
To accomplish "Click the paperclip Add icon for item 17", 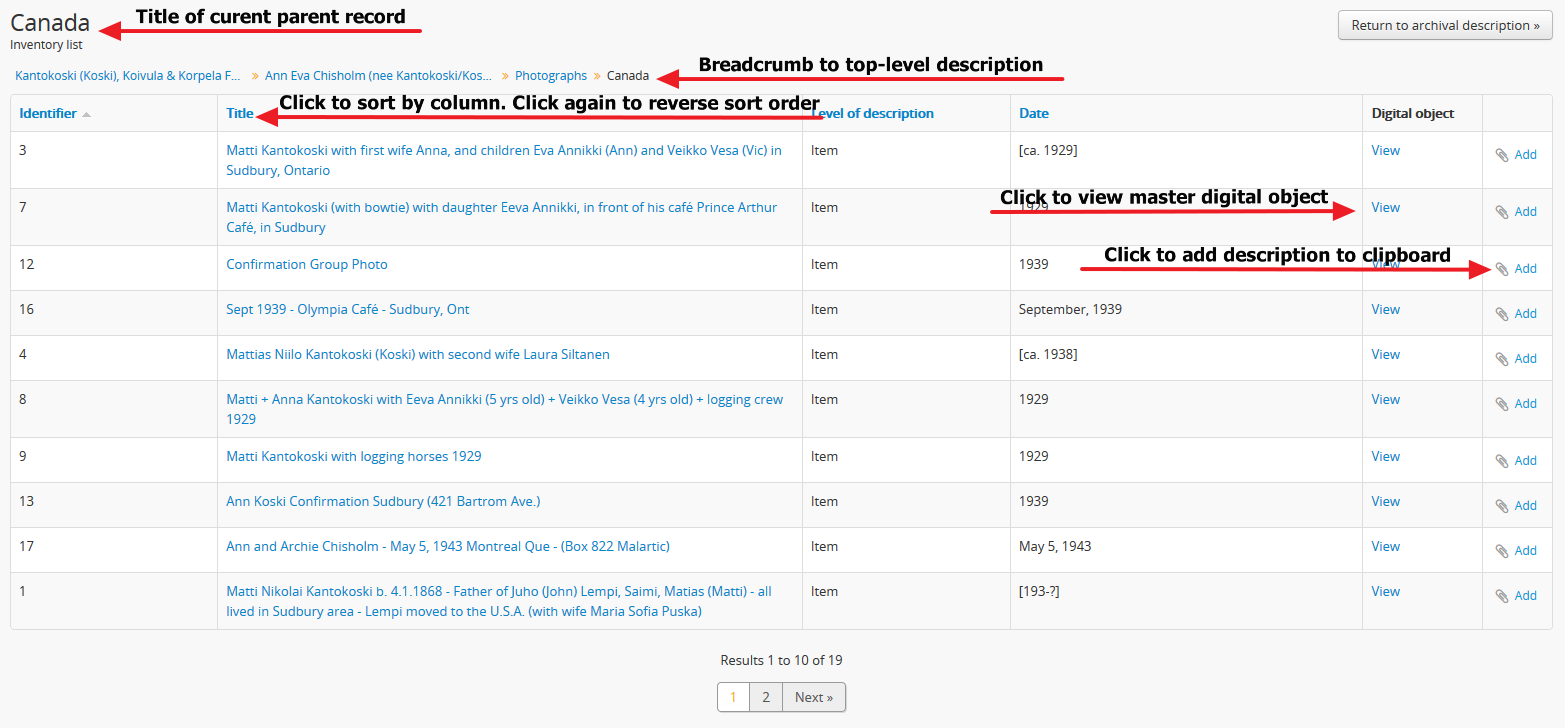I will coord(1515,551).
